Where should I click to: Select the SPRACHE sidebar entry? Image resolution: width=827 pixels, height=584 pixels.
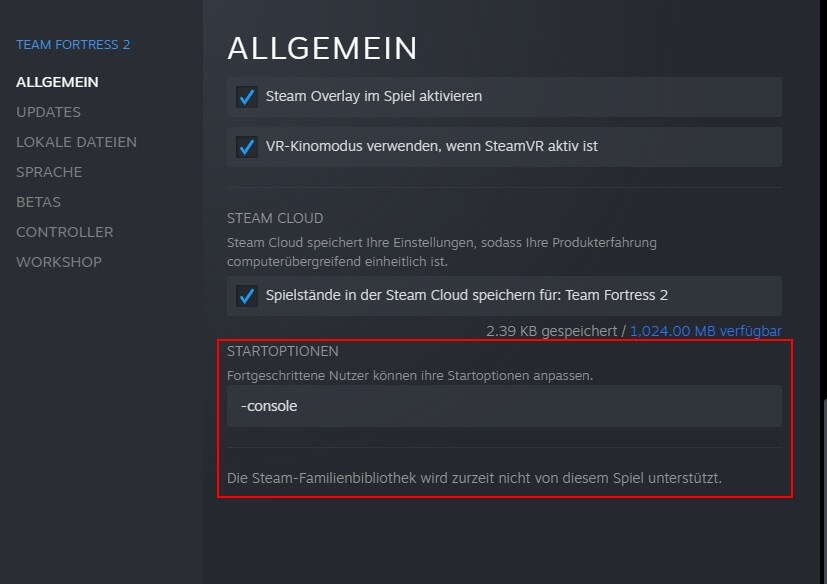(x=49, y=173)
